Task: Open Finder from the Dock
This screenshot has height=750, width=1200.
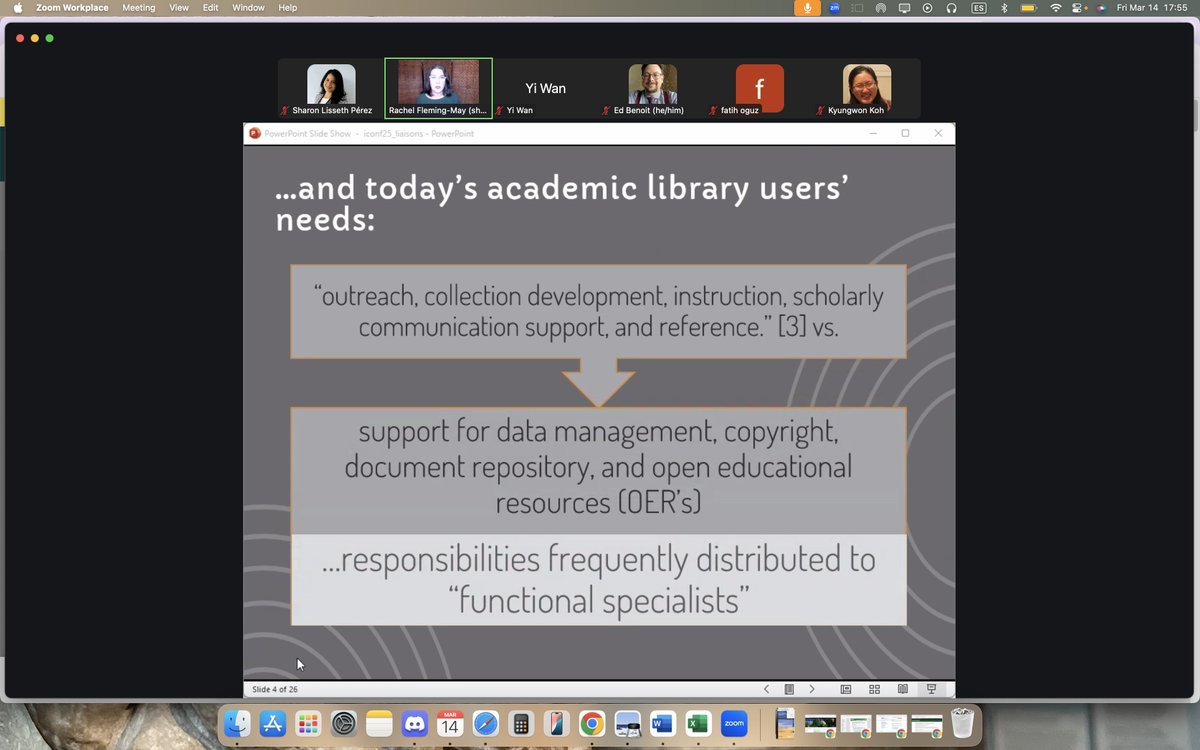Action: pos(237,723)
